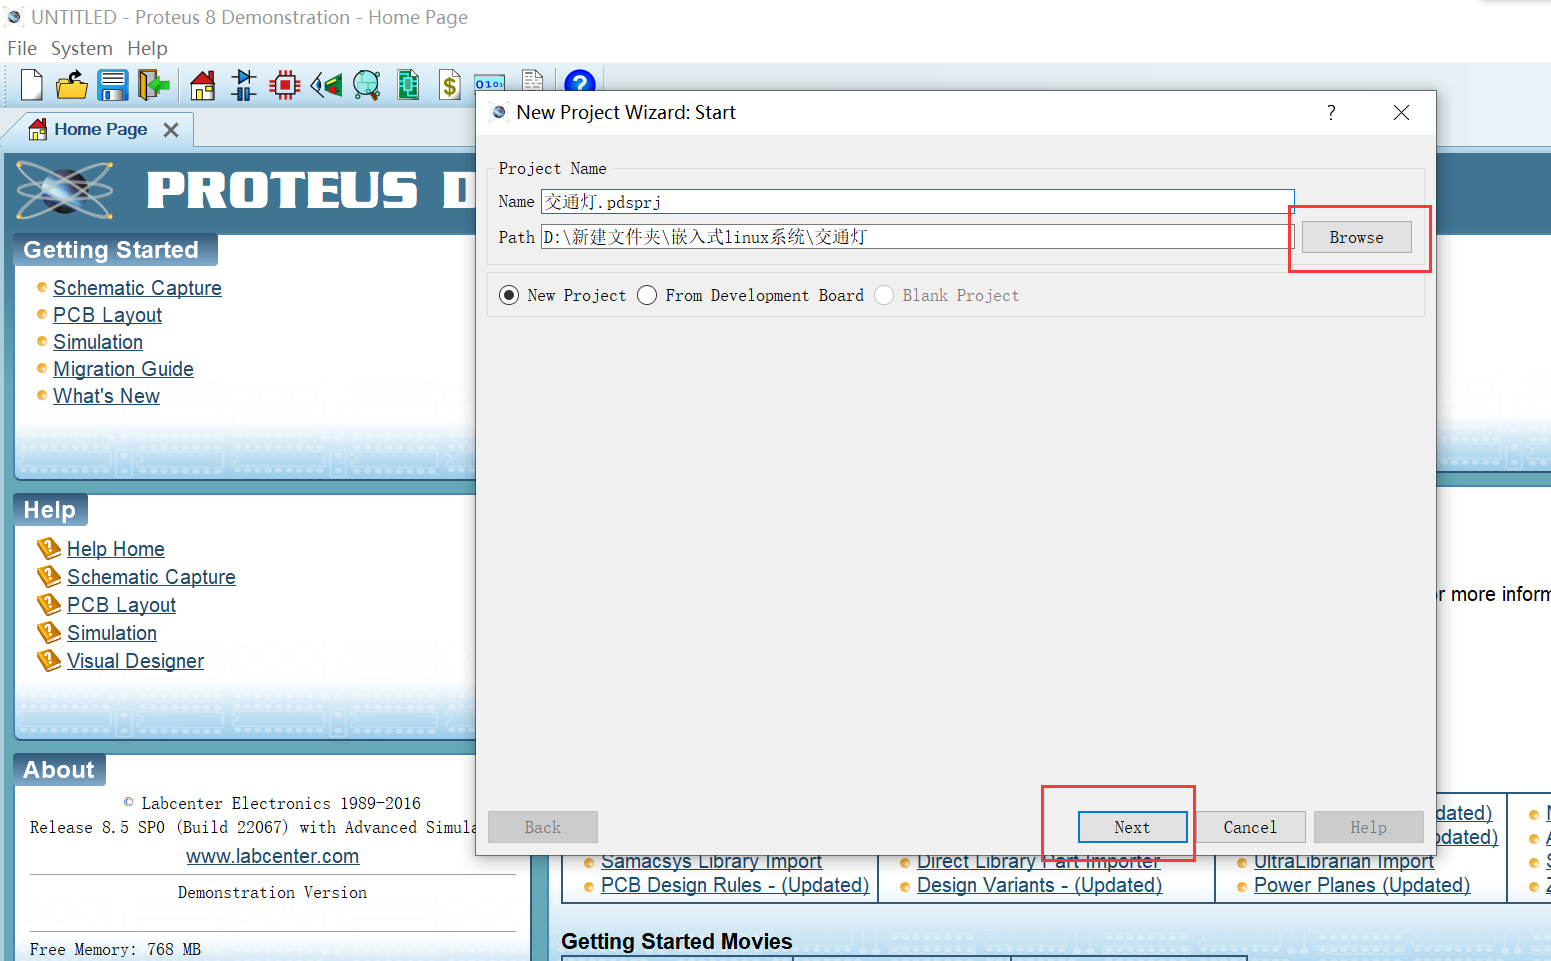Open Gerber Viewer magnifier icon
The height and width of the screenshot is (961, 1551).
pos(367,85)
